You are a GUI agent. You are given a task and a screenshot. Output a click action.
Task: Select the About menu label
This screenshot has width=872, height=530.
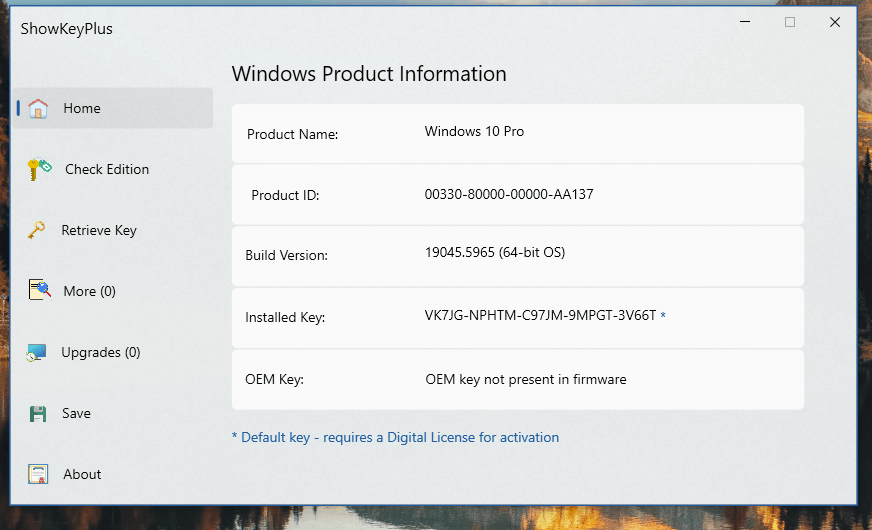coord(82,474)
